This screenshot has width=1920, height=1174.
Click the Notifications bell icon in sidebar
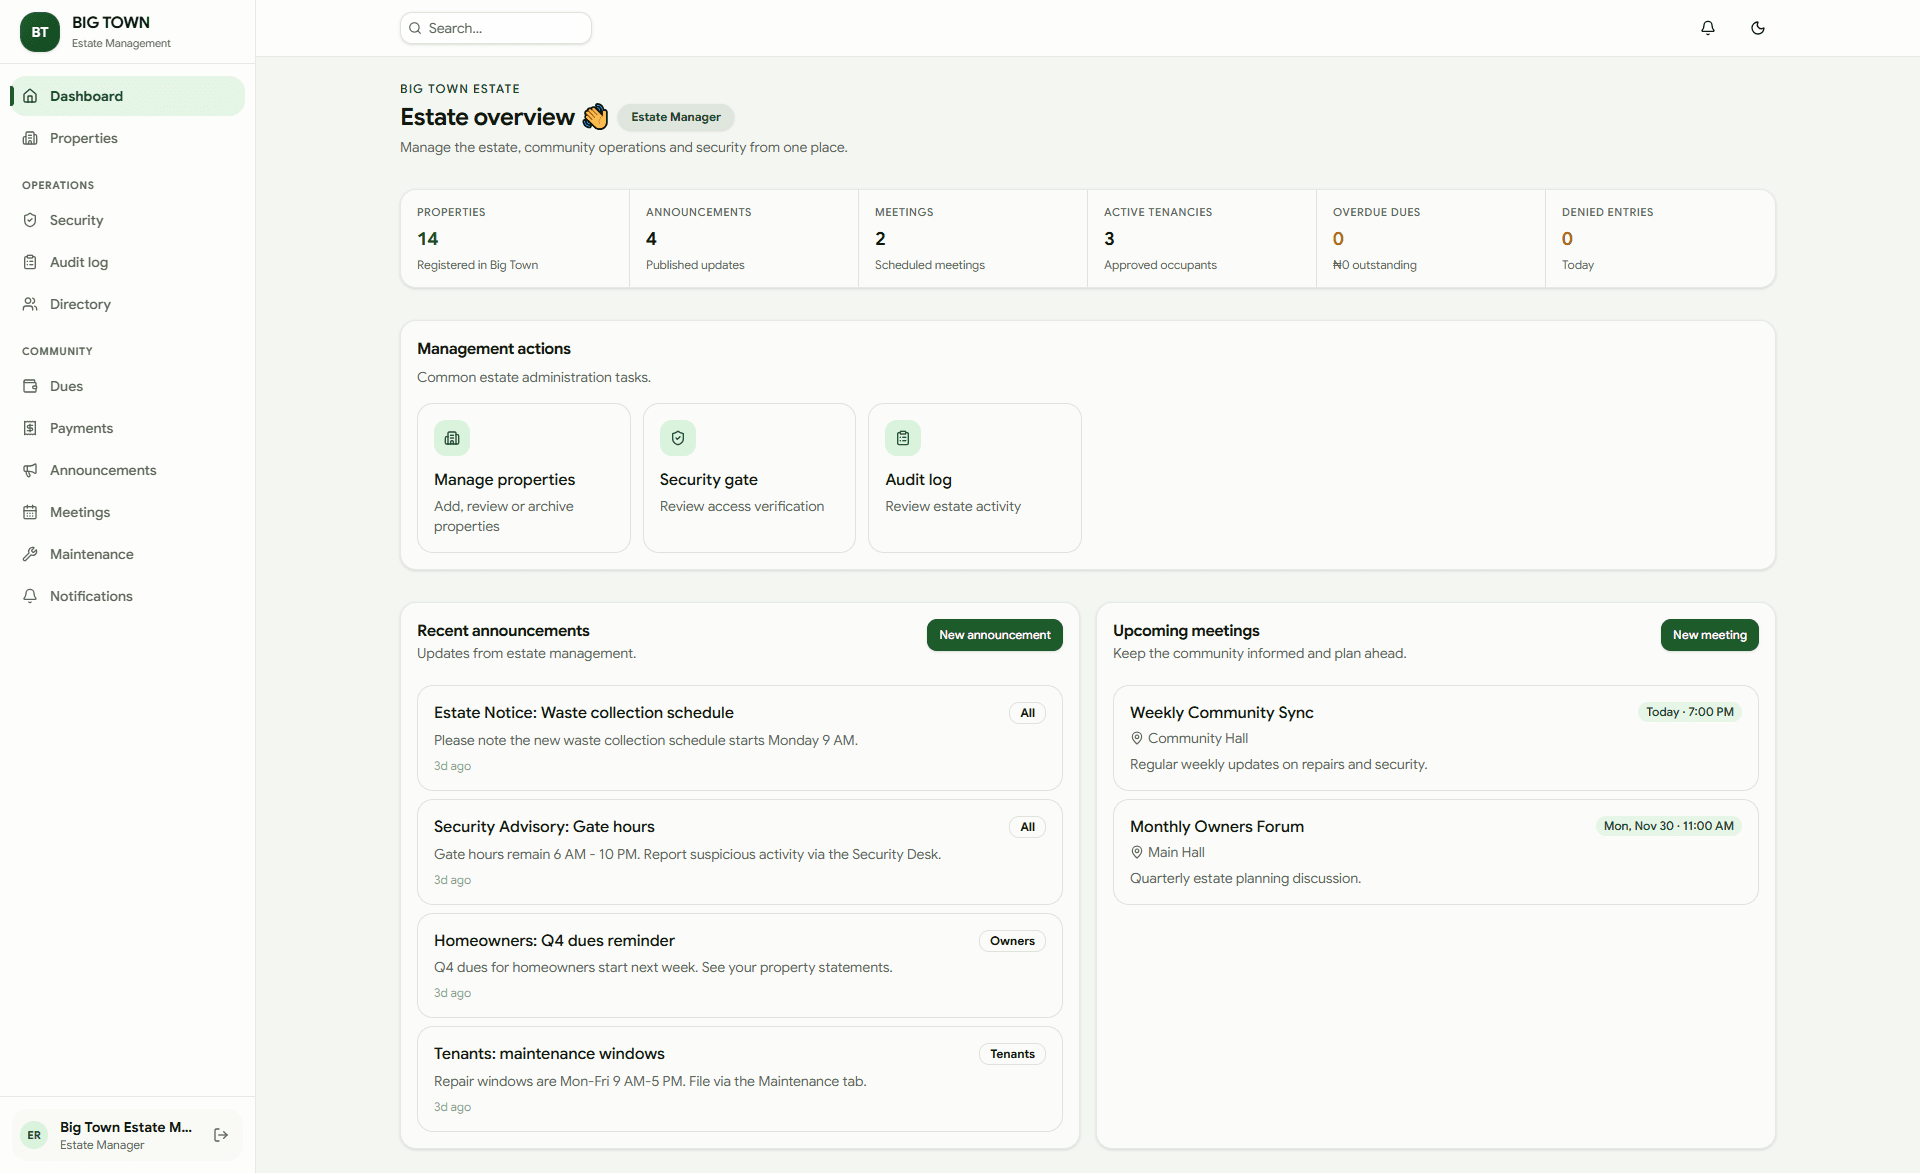coord(30,596)
